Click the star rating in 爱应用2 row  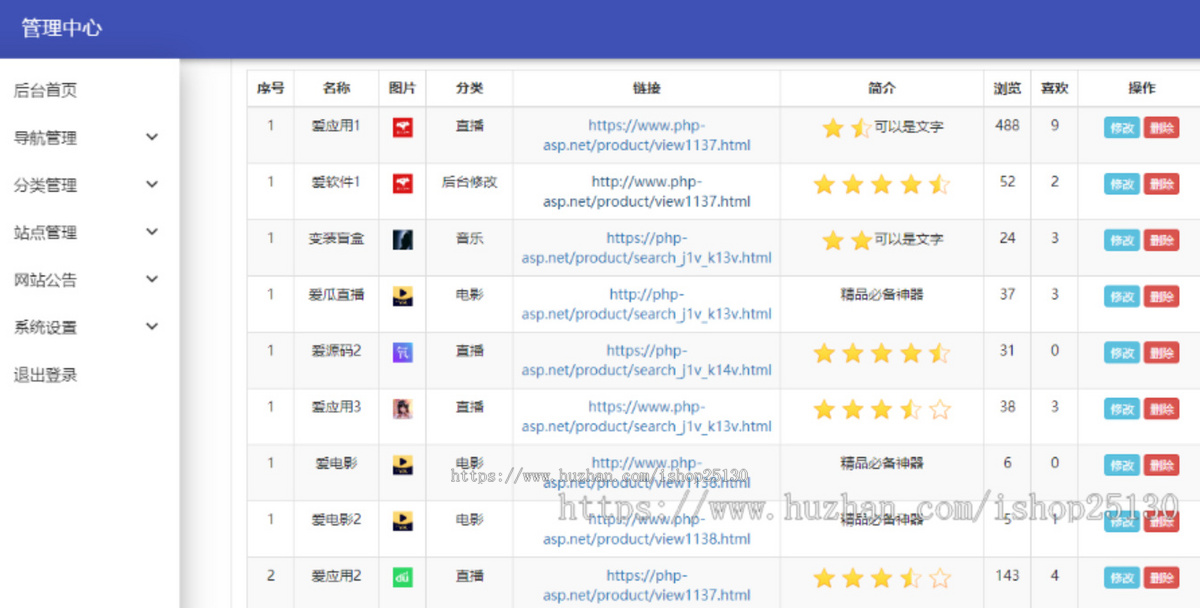pyautogui.click(x=882, y=578)
